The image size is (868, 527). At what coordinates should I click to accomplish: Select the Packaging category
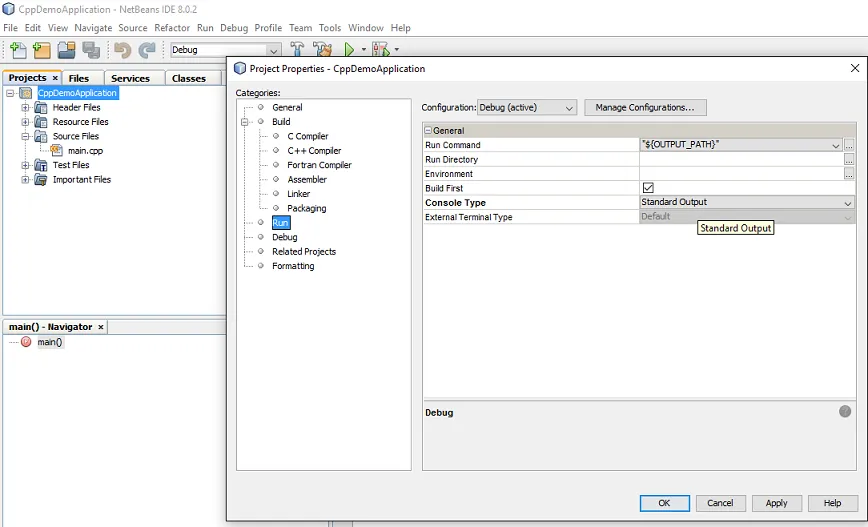(307, 208)
